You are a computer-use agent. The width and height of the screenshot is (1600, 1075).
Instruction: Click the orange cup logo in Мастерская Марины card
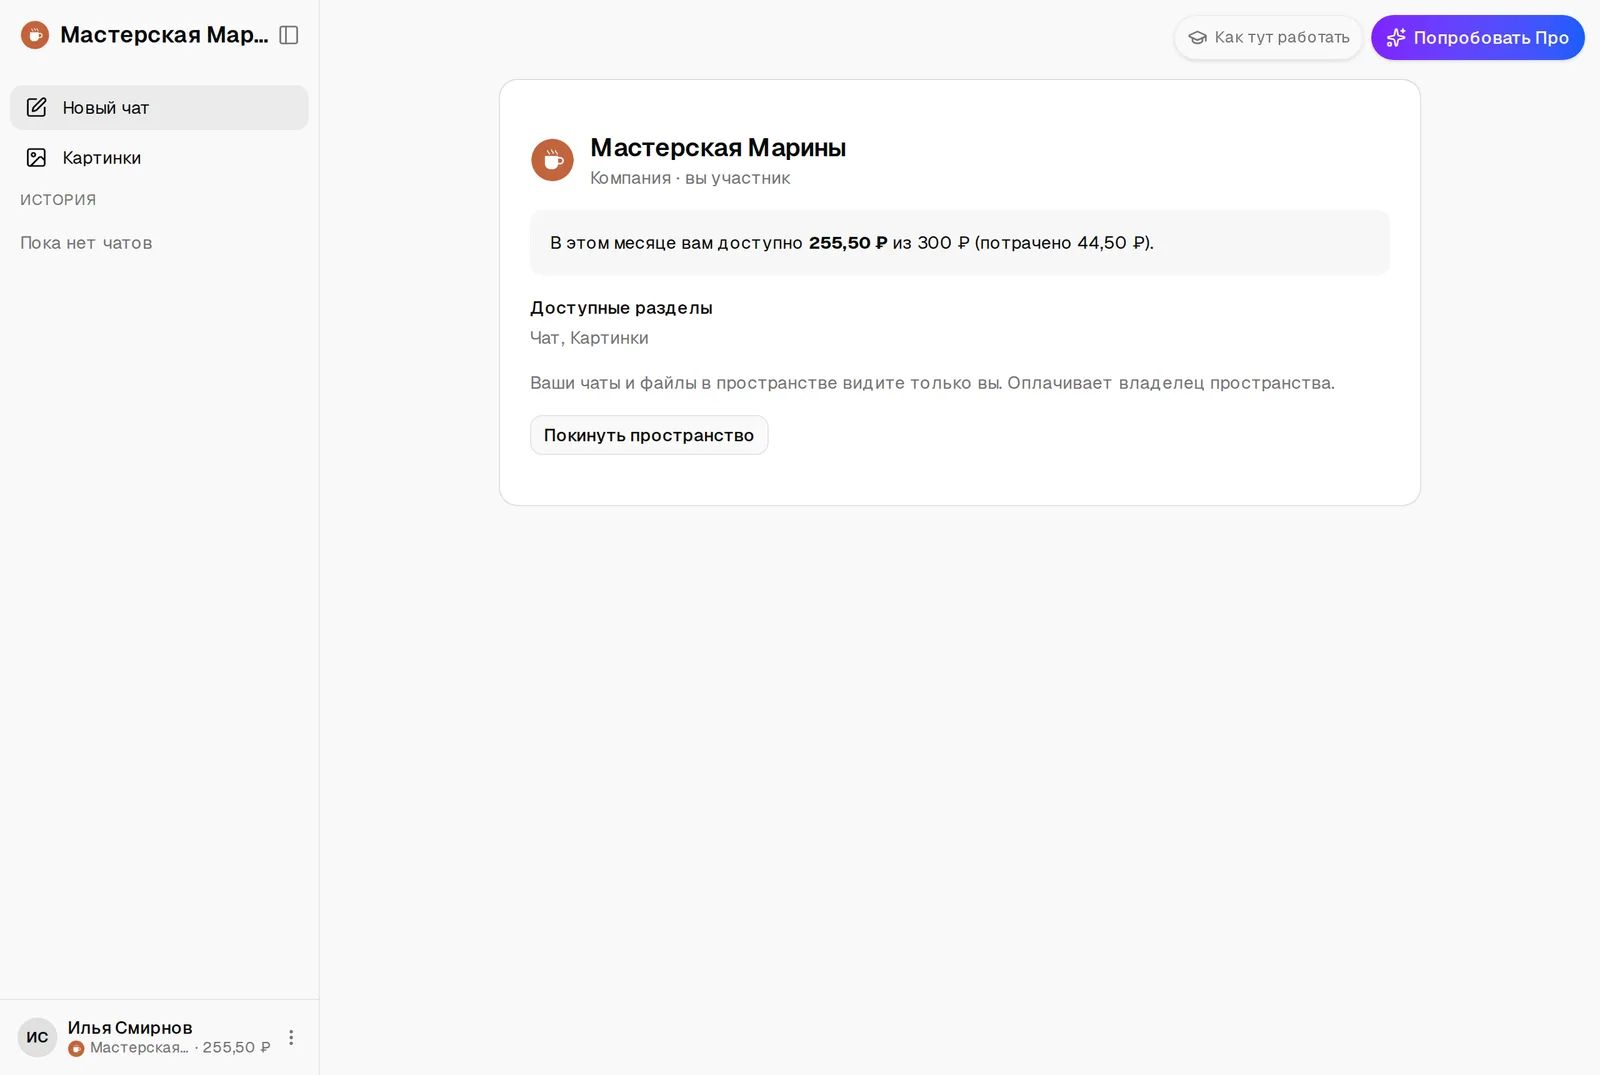[552, 160]
